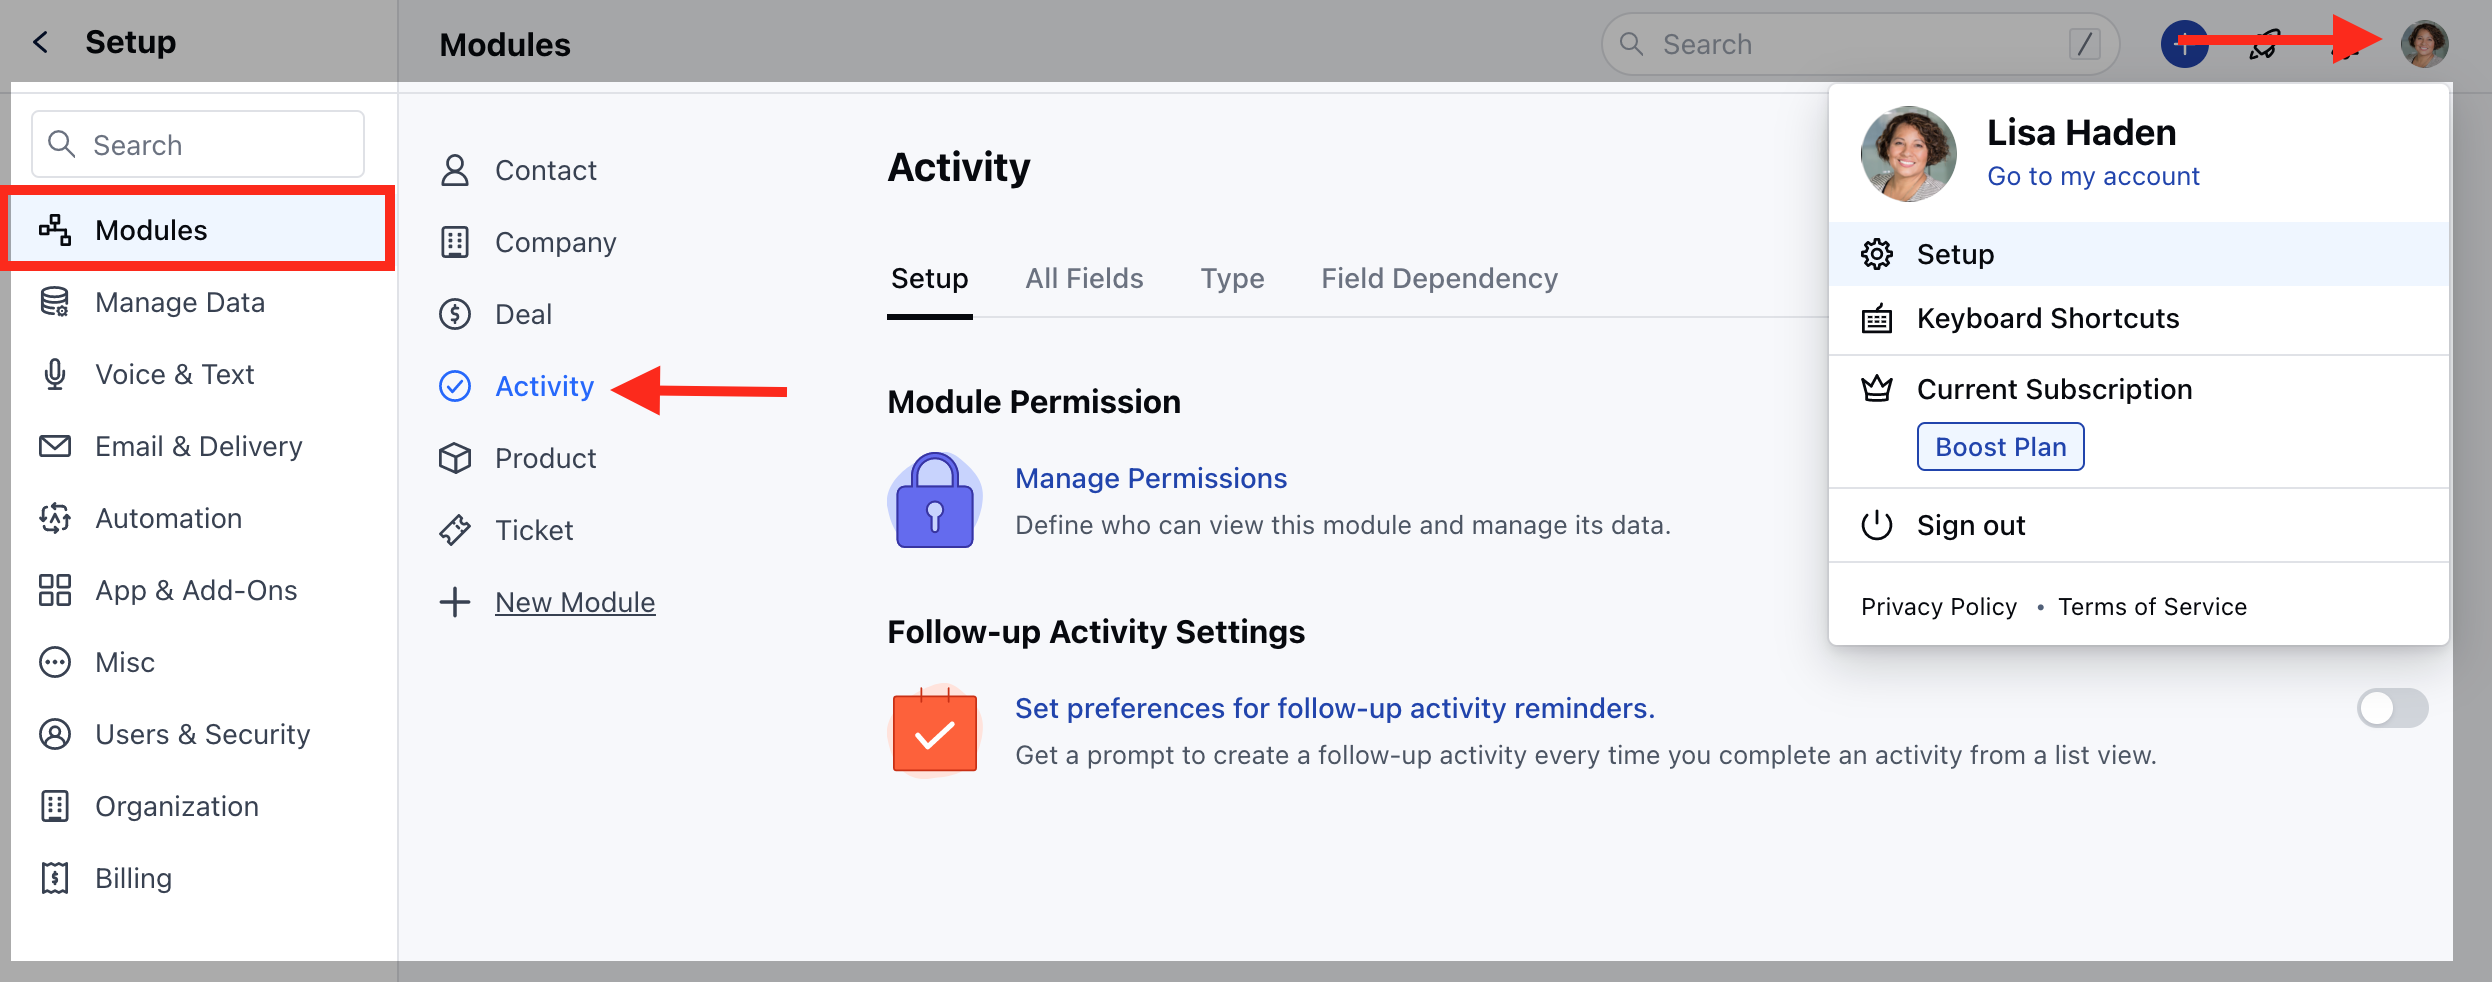Click the sidebar Search input field
Screen dimensions: 2492x982
pos(198,145)
